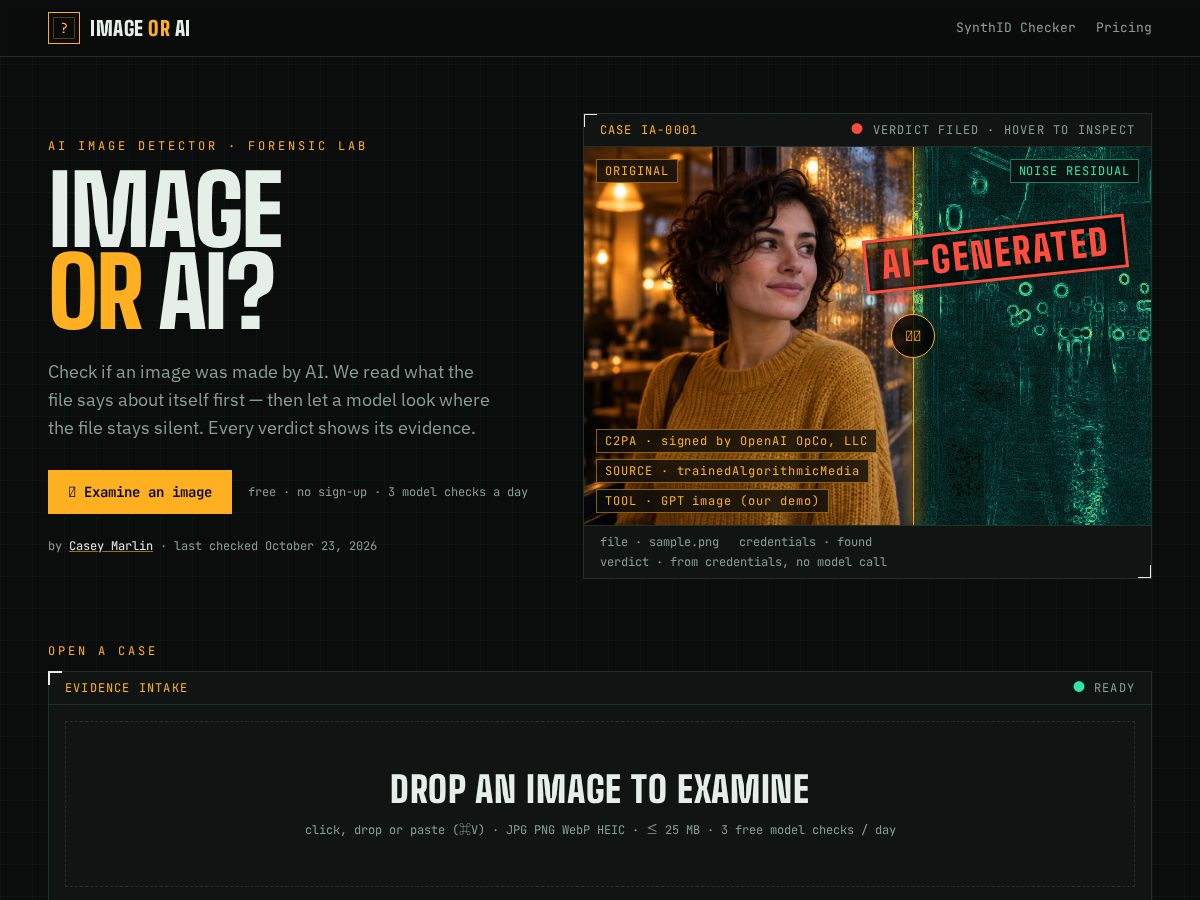Click the drop zone to upload image

coord(600,804)
